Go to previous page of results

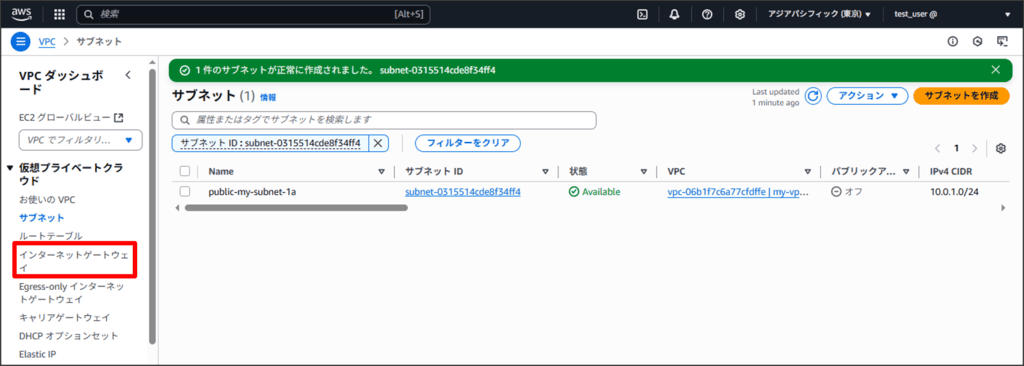pos(938,148)
